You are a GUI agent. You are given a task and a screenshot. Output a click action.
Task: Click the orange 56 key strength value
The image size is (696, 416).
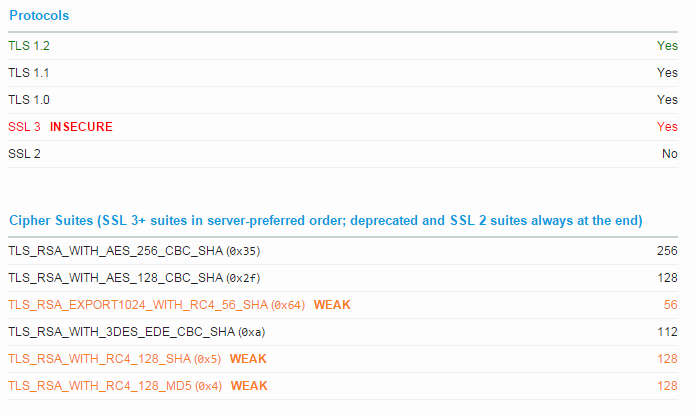pyautogui.click(x=671, y=304)
